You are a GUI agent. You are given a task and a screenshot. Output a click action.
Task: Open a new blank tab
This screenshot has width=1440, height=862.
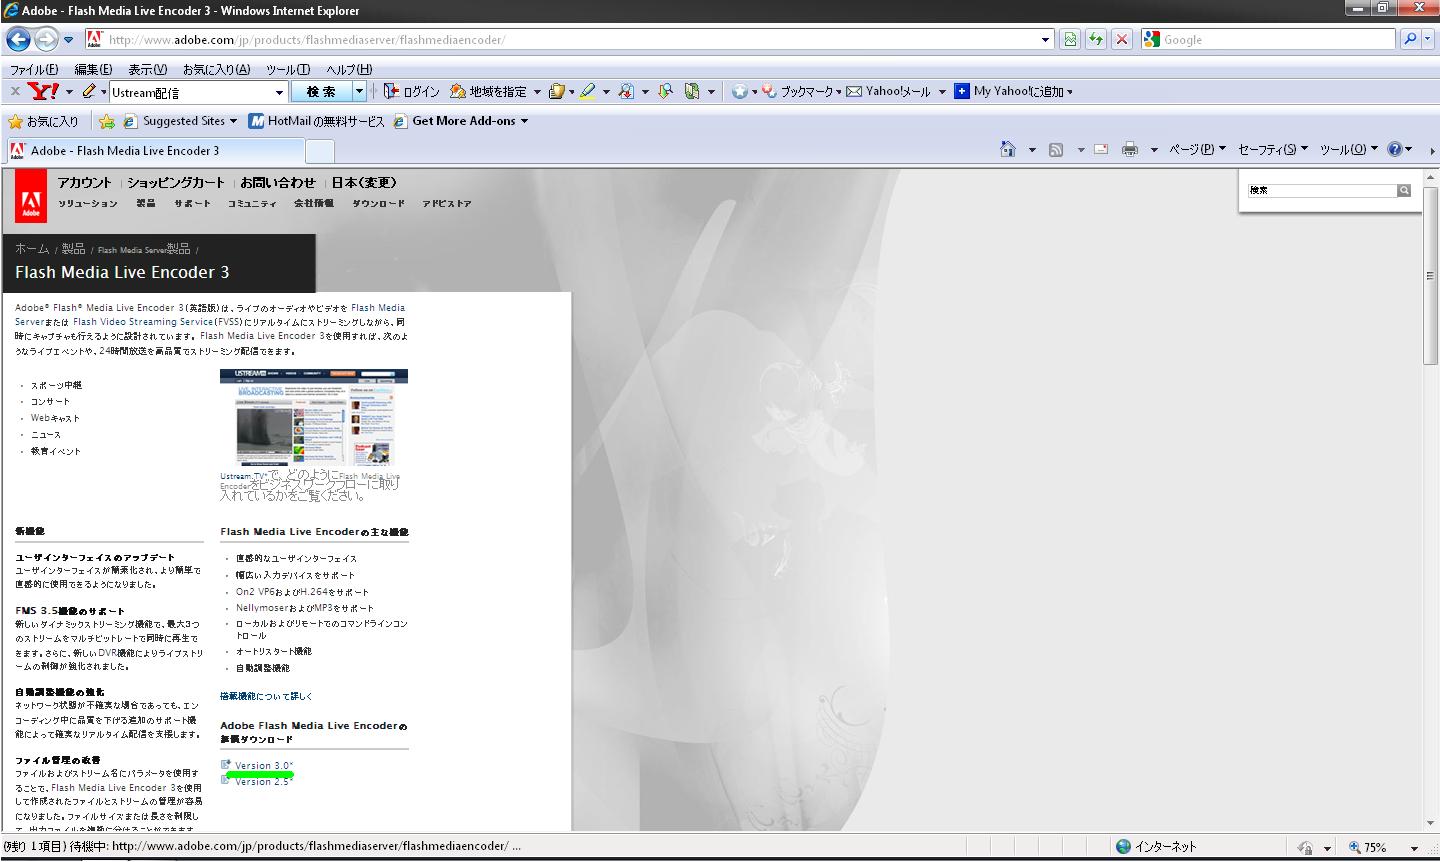click(x=319, y=152)
